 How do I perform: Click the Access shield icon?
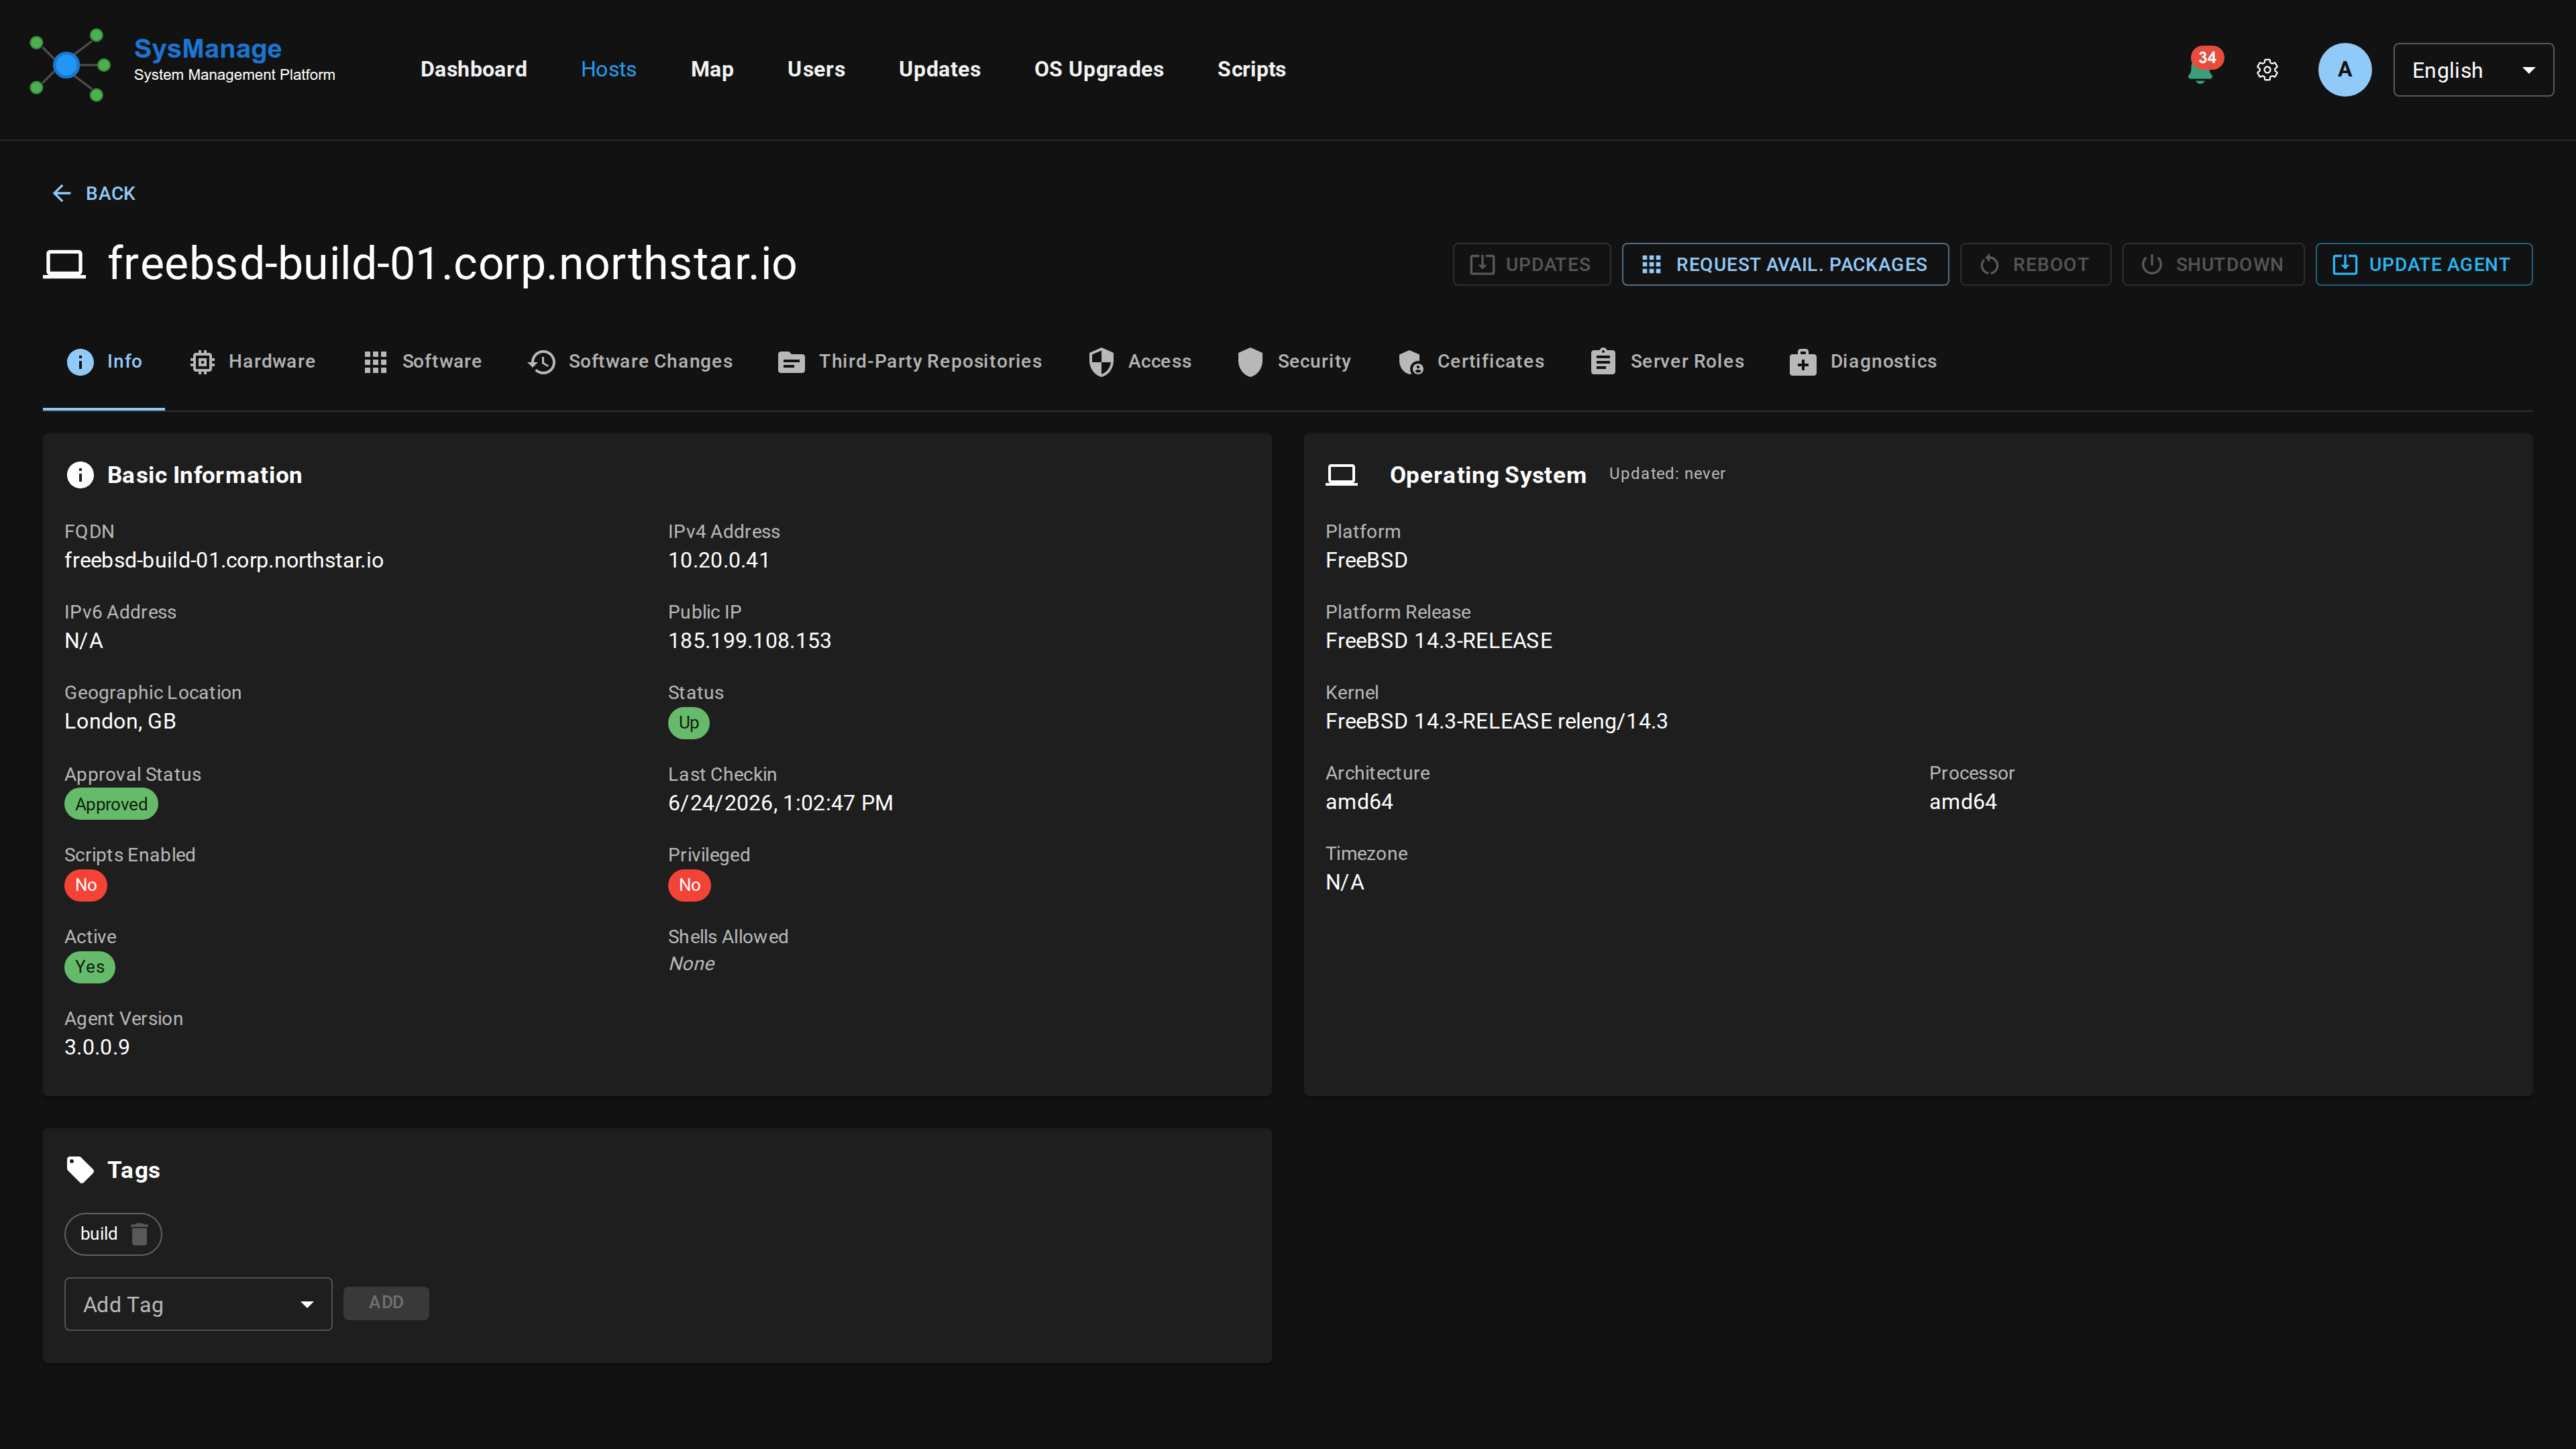point(1101,362)
